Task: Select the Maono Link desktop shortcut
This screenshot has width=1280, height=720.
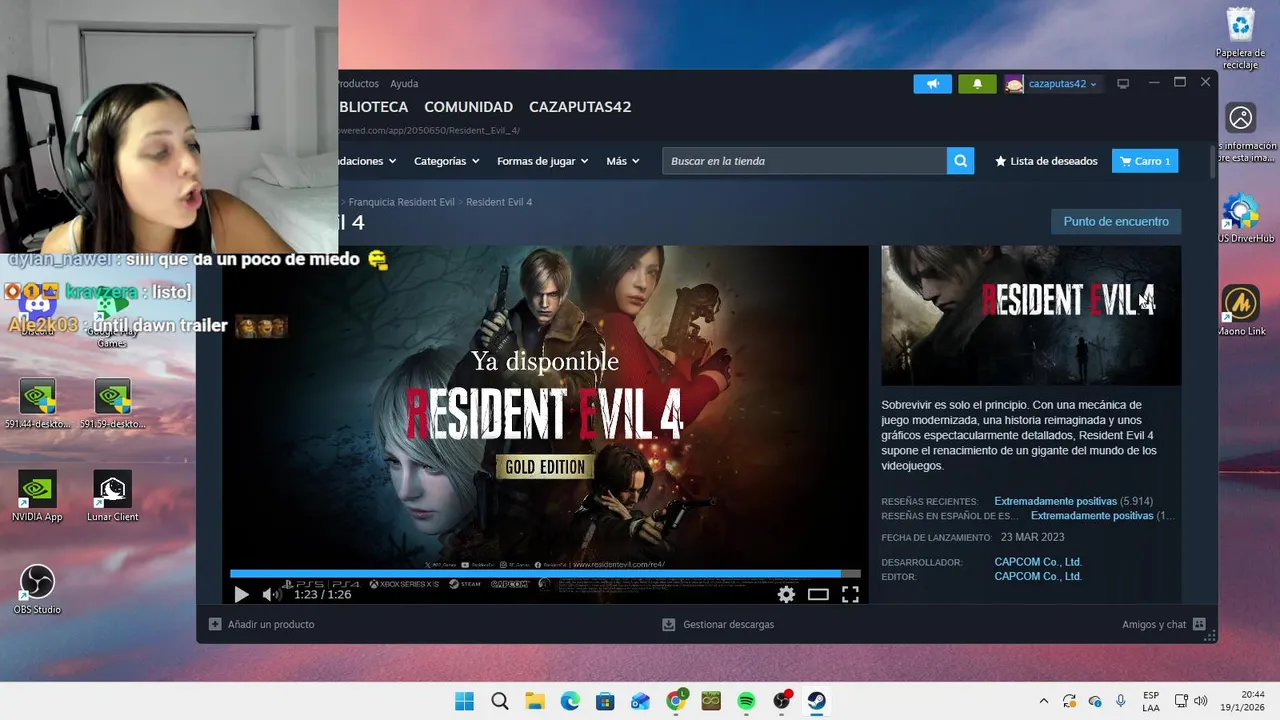Action: (1241, 311)
